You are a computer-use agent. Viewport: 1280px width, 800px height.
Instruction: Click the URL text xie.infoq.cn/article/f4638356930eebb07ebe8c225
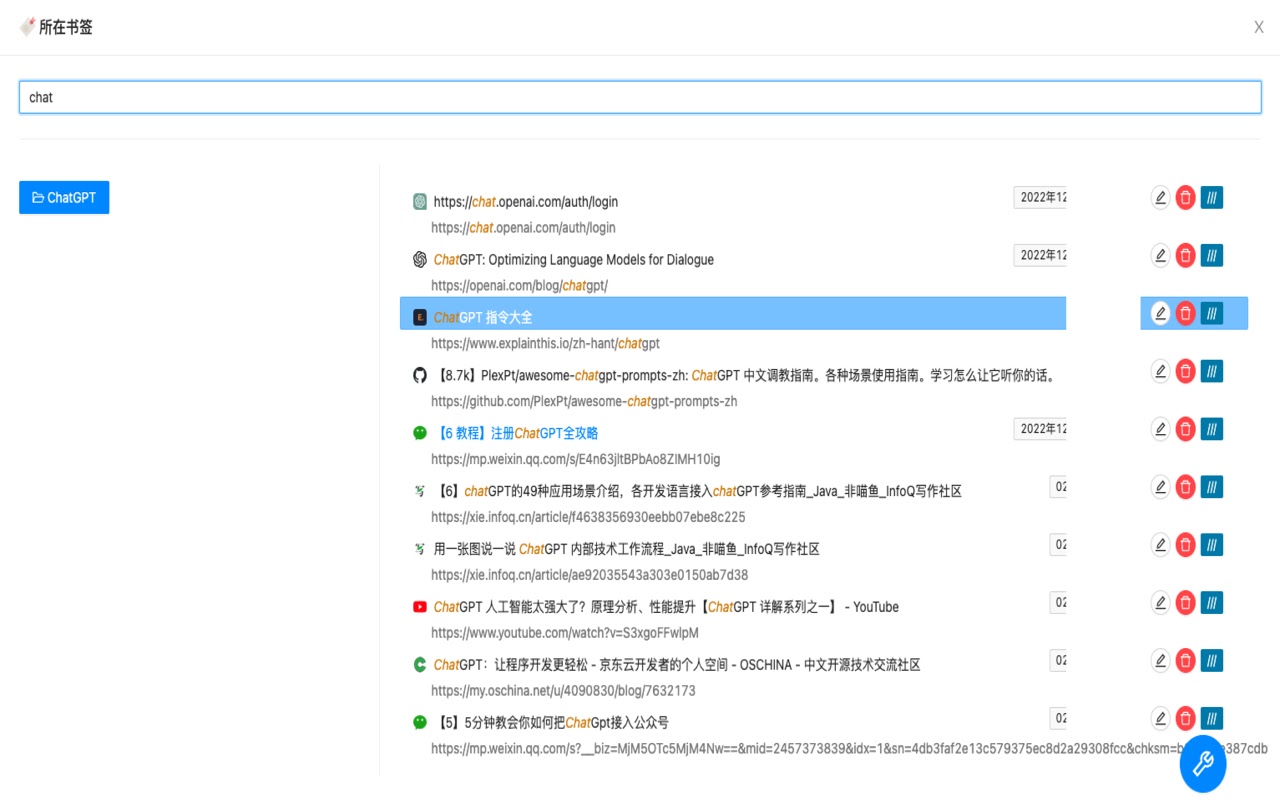[589, 518]
